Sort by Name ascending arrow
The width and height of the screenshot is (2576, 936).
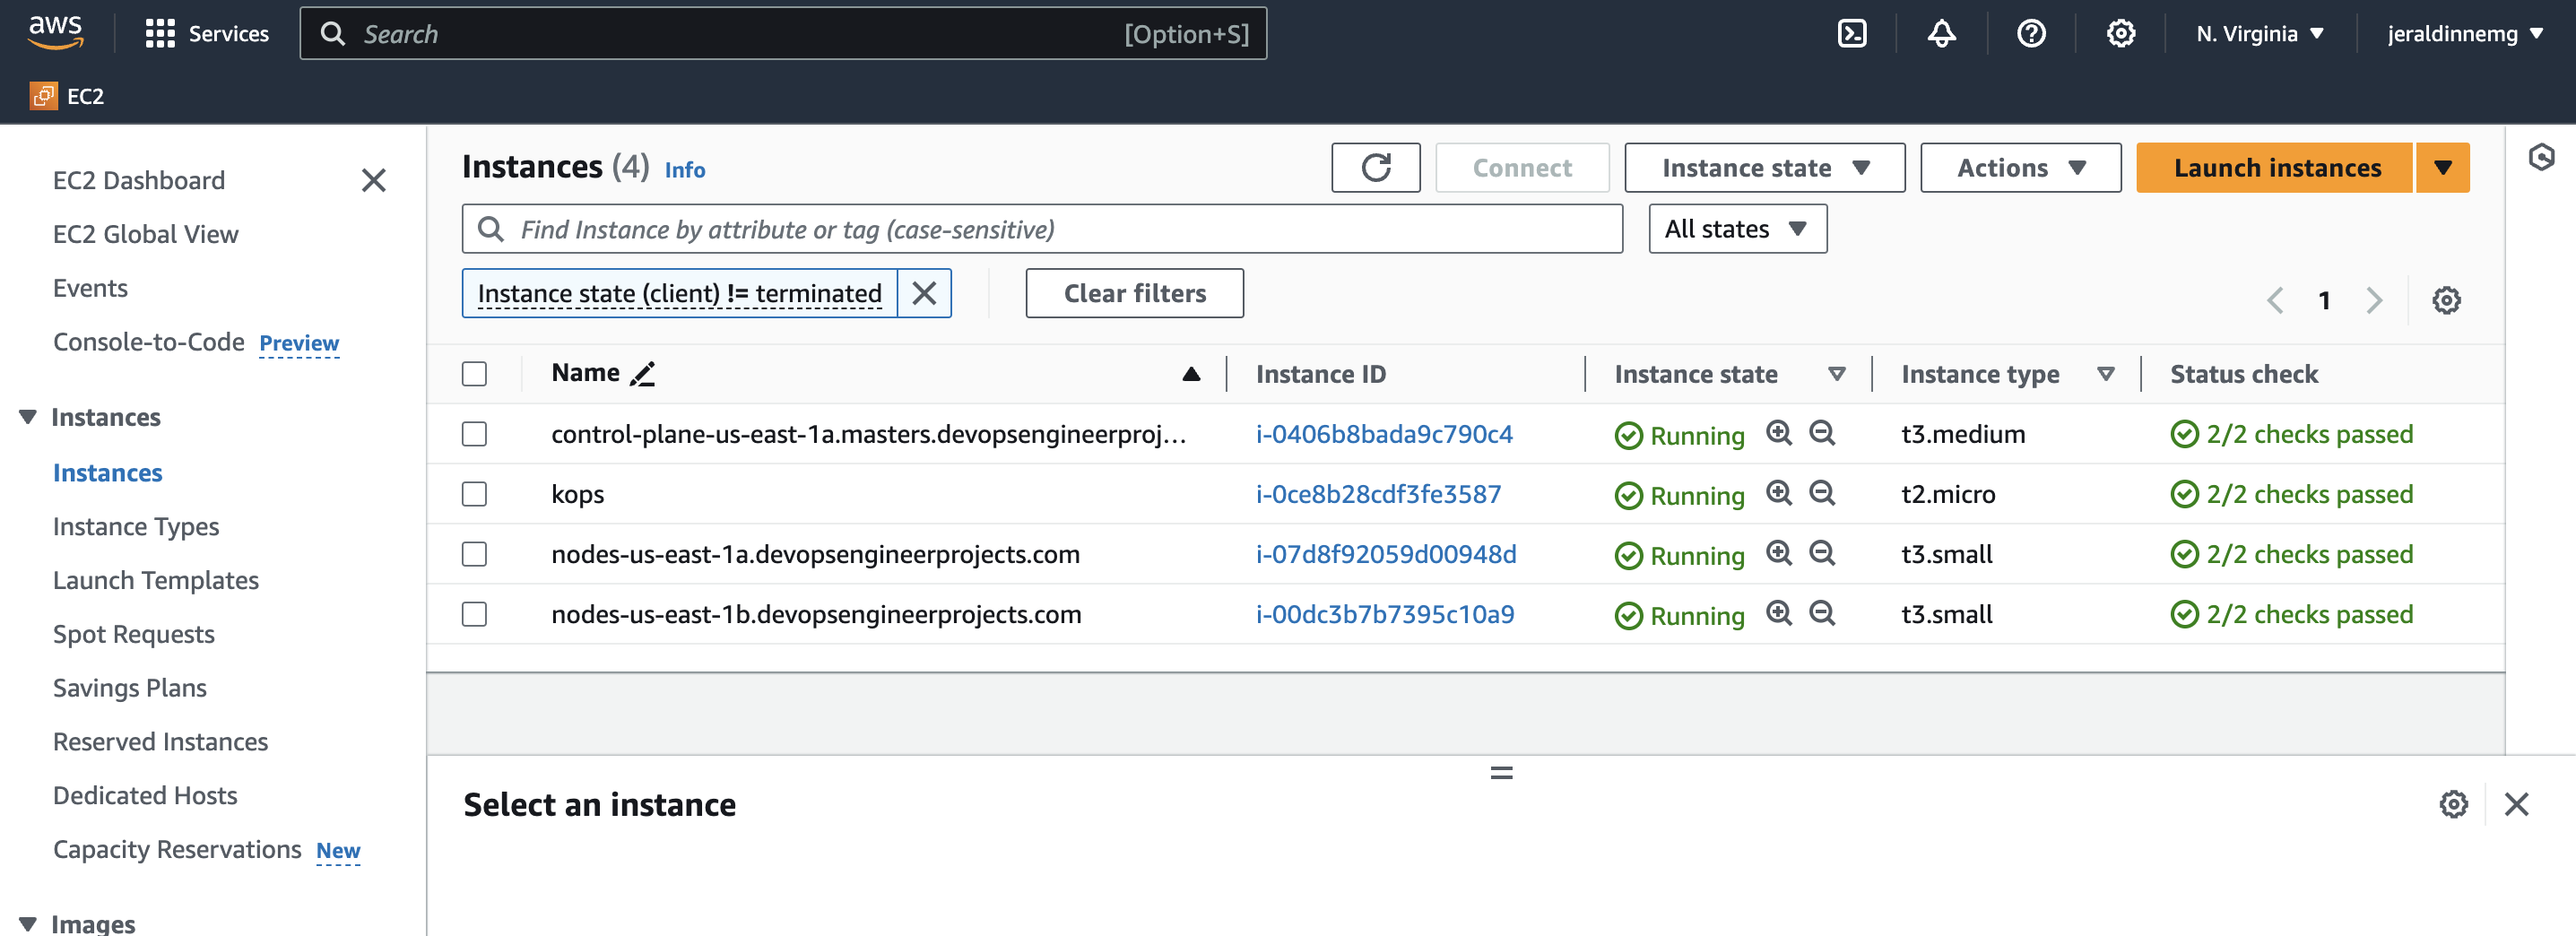pyautogui.click(x=1190, y=374)
